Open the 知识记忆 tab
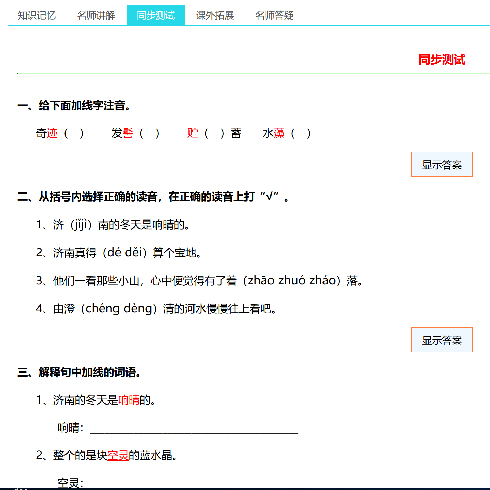This screenshot has height=490, width=490. click(x=37, y=15)
